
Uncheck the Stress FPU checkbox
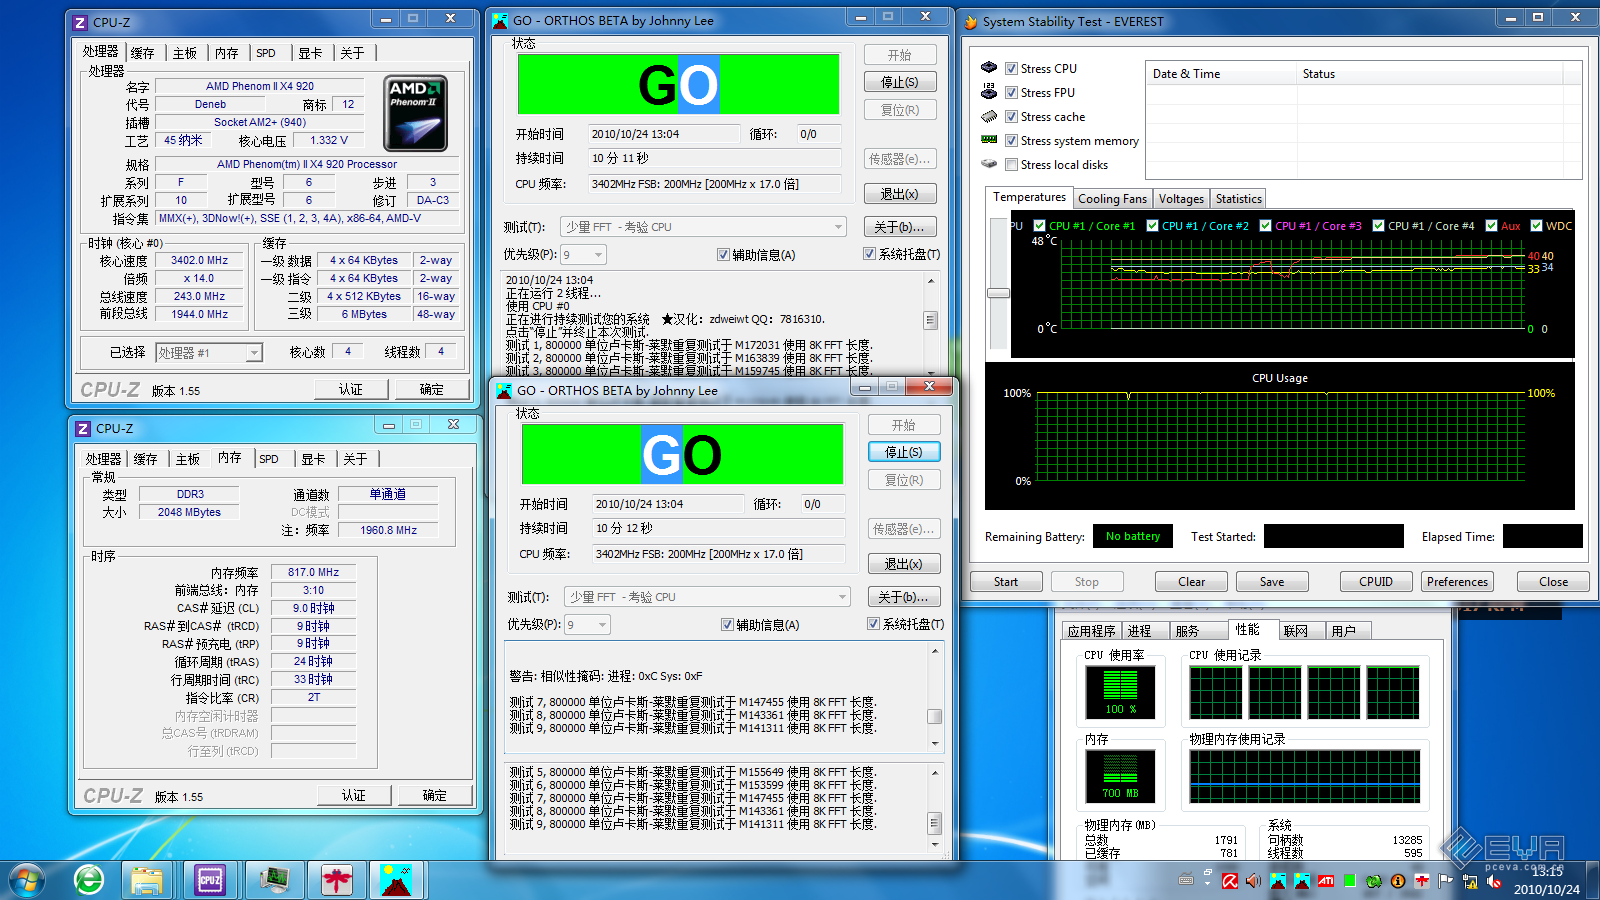click(x=1012, y=93)
